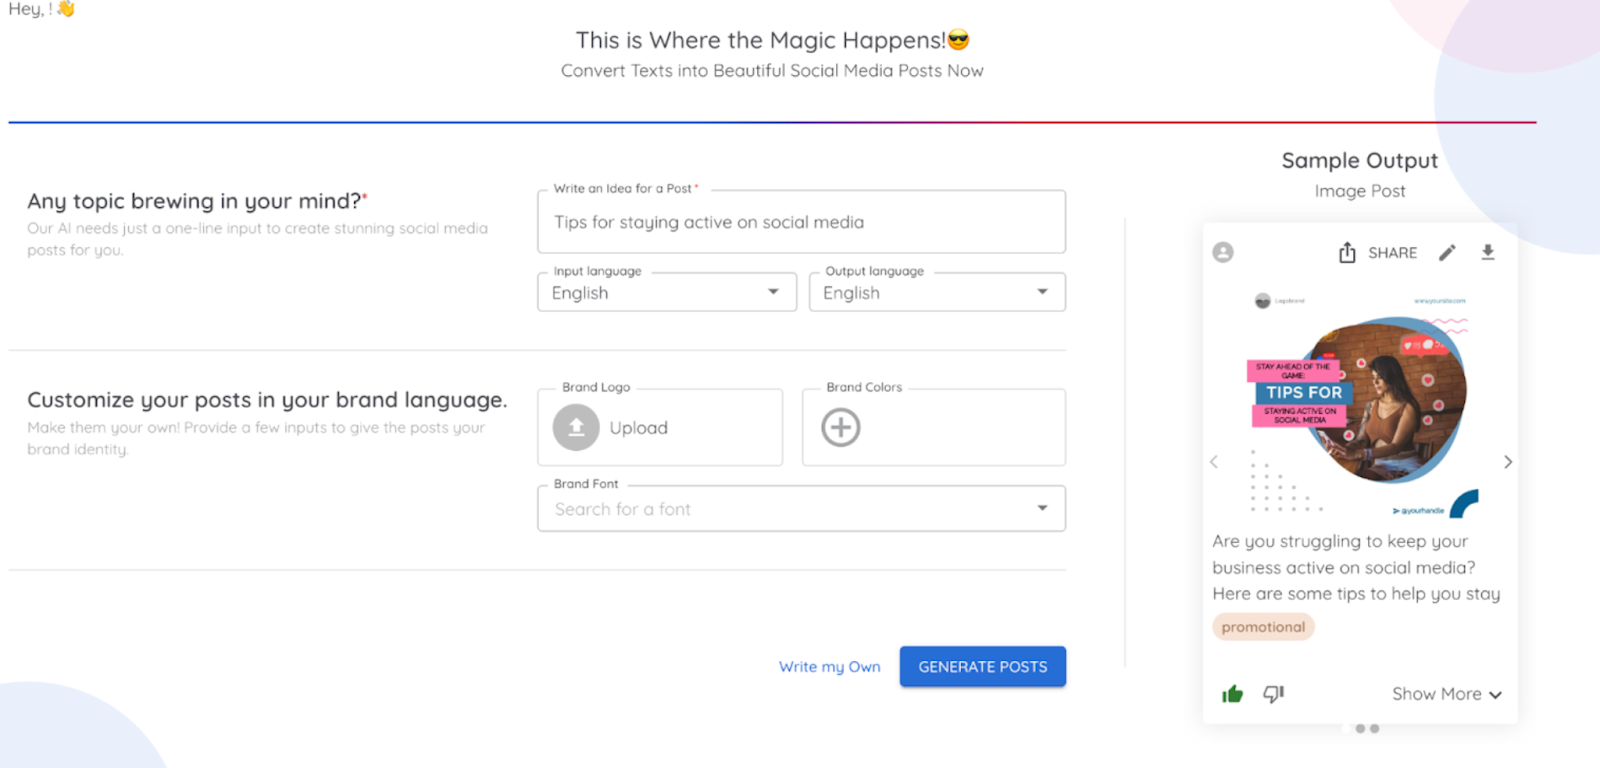This screenshot has width=1600, height=768.
Task: Select the pencil edit icon
Action: [1447, 252]
